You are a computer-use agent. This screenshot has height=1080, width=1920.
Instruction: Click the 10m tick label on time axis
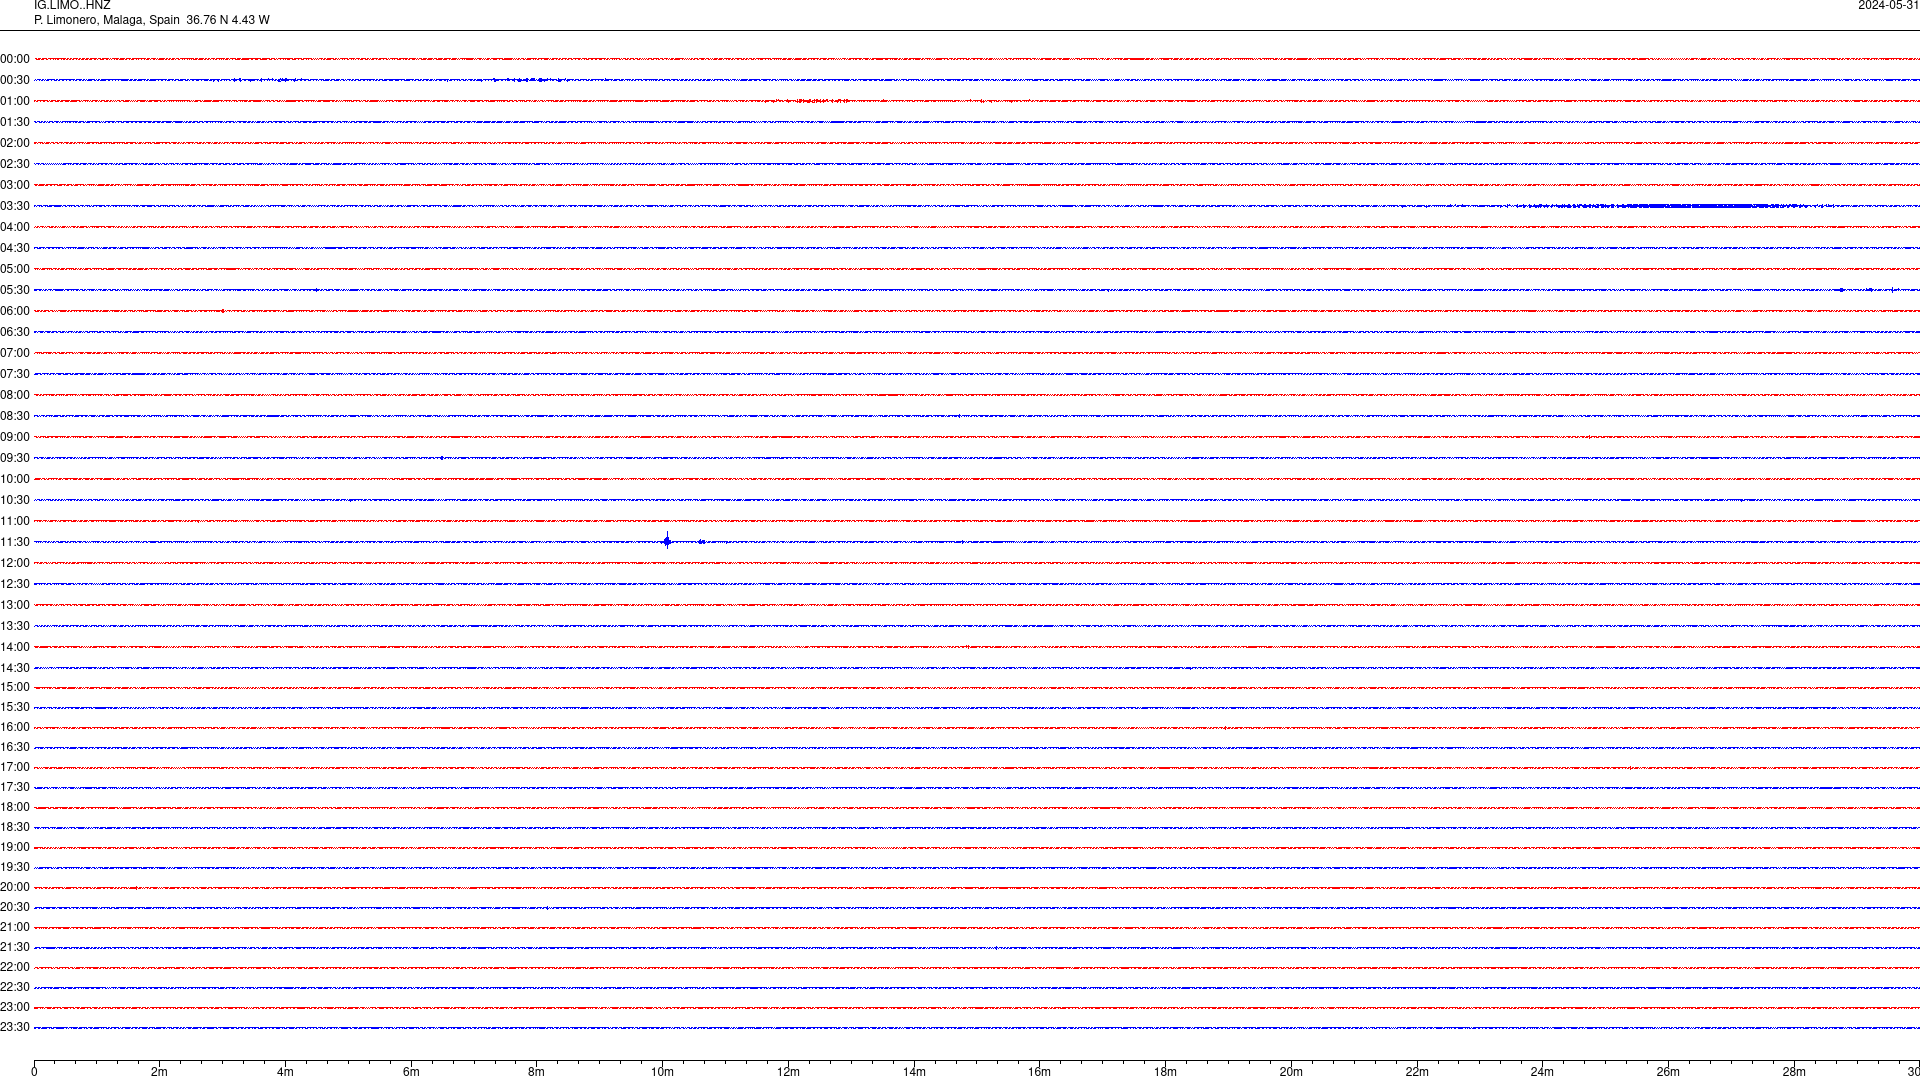pyautogui.click(x=662, y=1072)
